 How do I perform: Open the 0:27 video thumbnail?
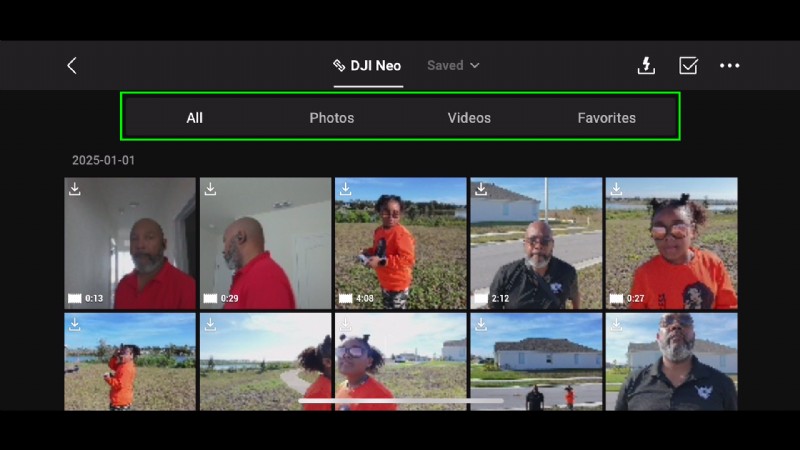click(x=671, y=243)
